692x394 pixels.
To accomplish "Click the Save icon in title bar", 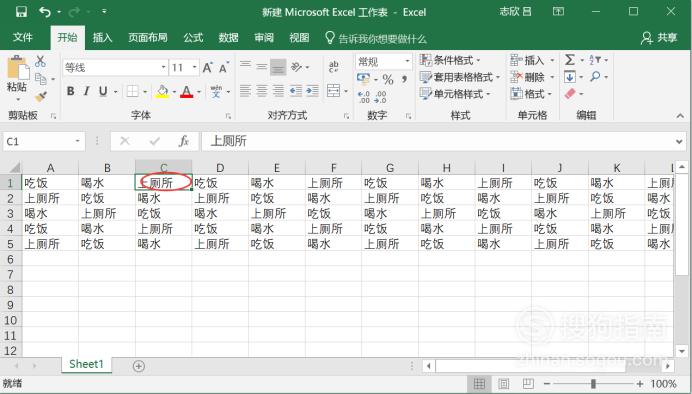I will [21, 12].
